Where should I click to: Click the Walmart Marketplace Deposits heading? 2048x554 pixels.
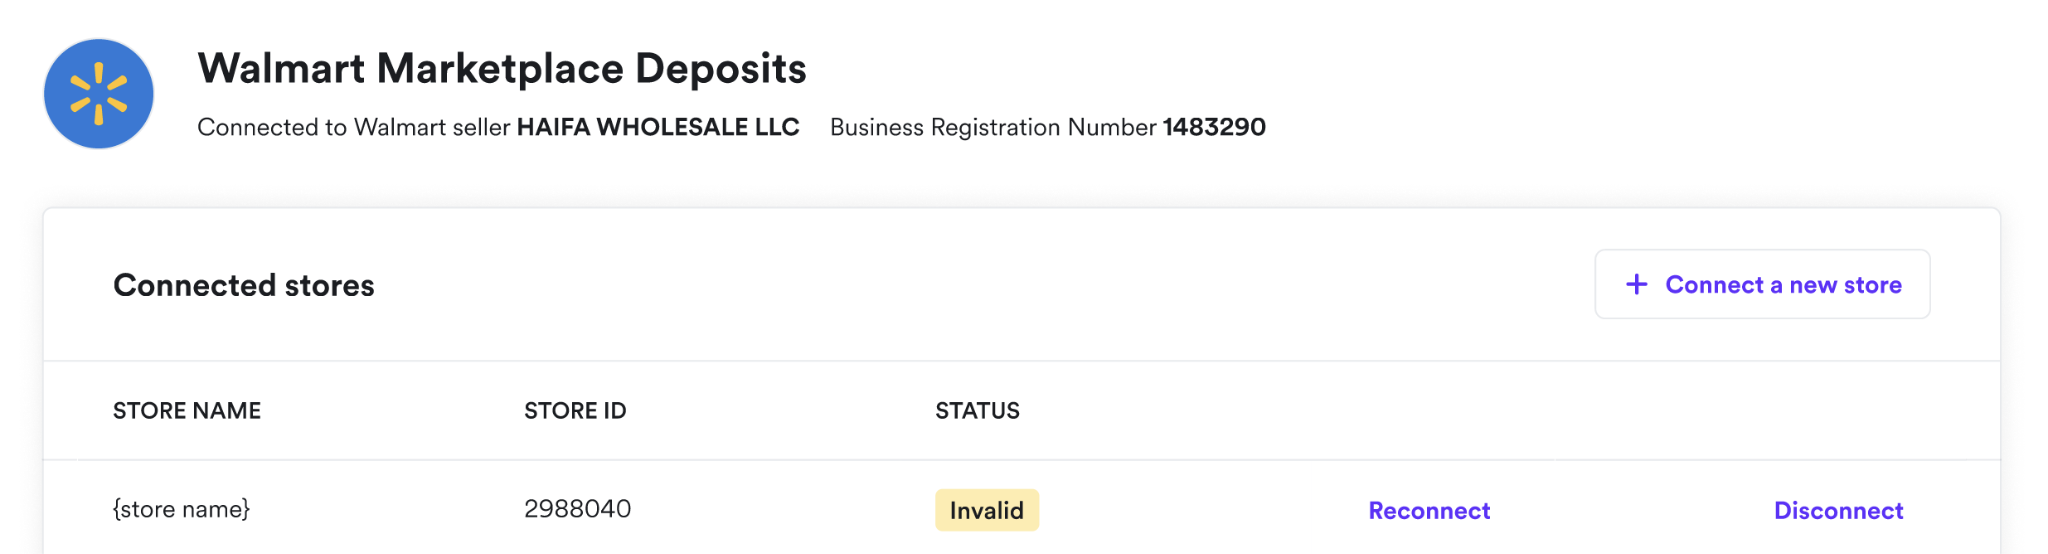tap(502, 68)
